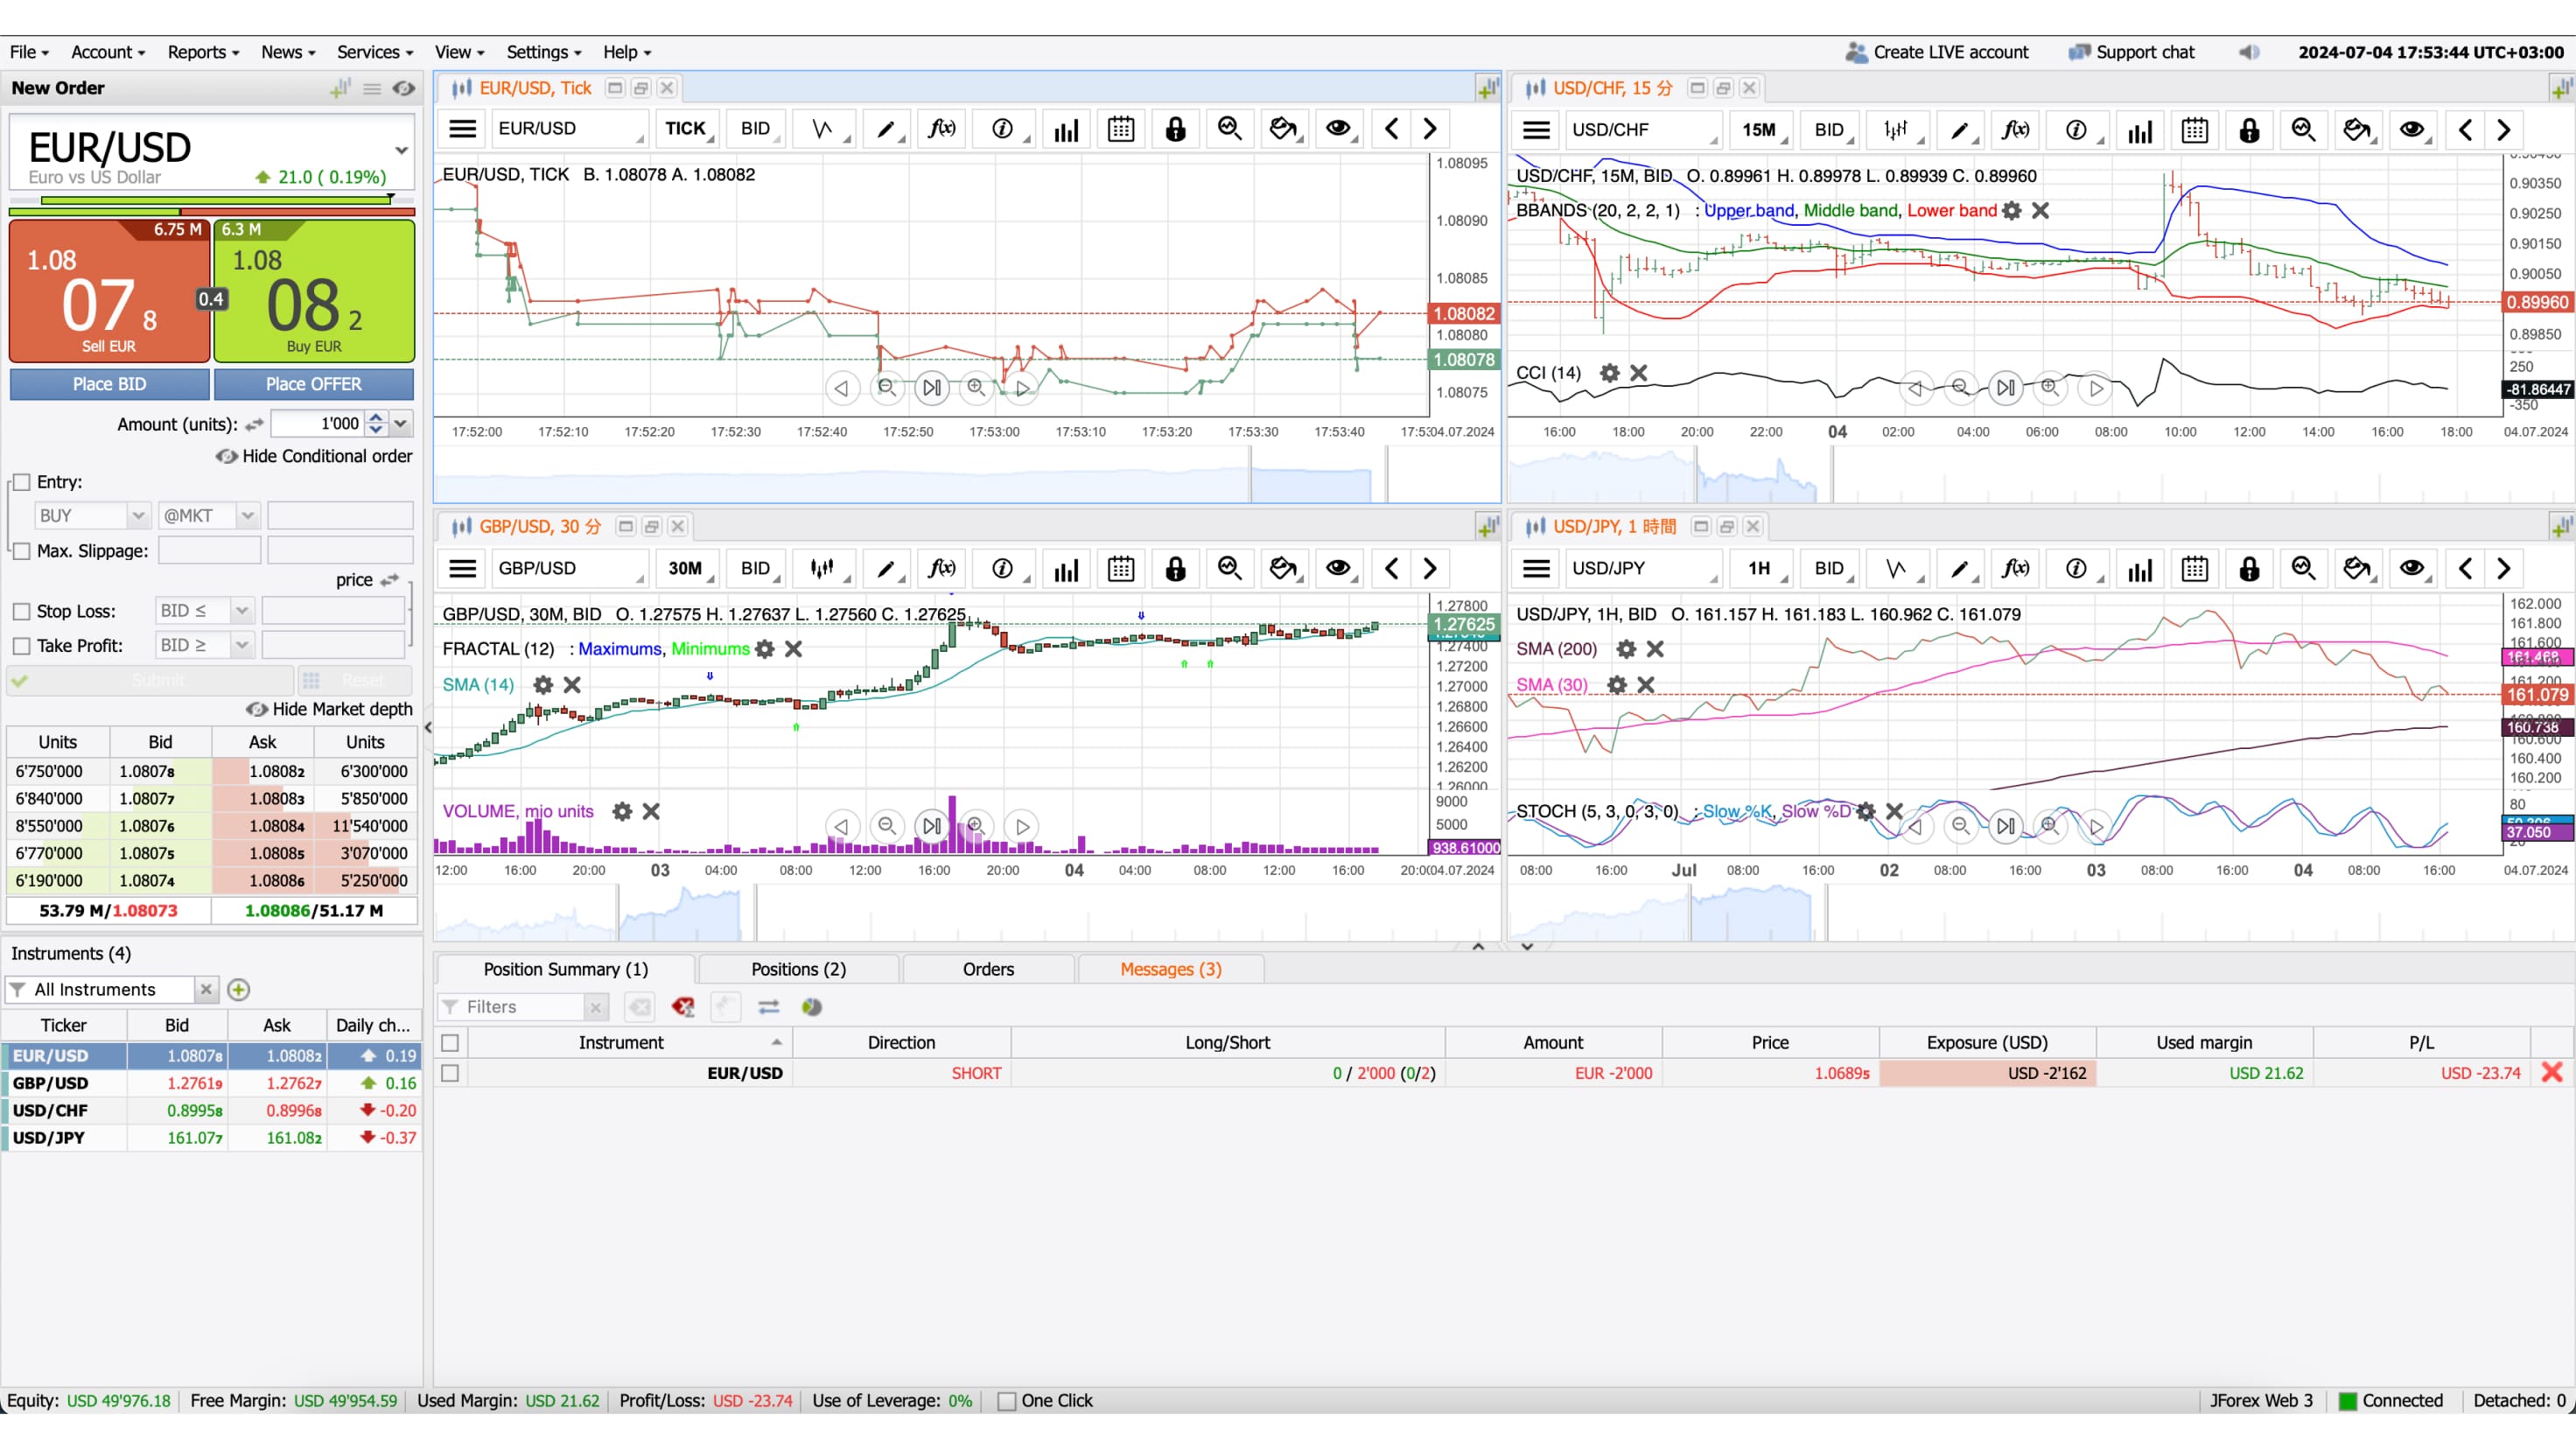Click the sound speaker icon in top bar
This screenshot has width=2576, height=1450.
point(2248,52)
